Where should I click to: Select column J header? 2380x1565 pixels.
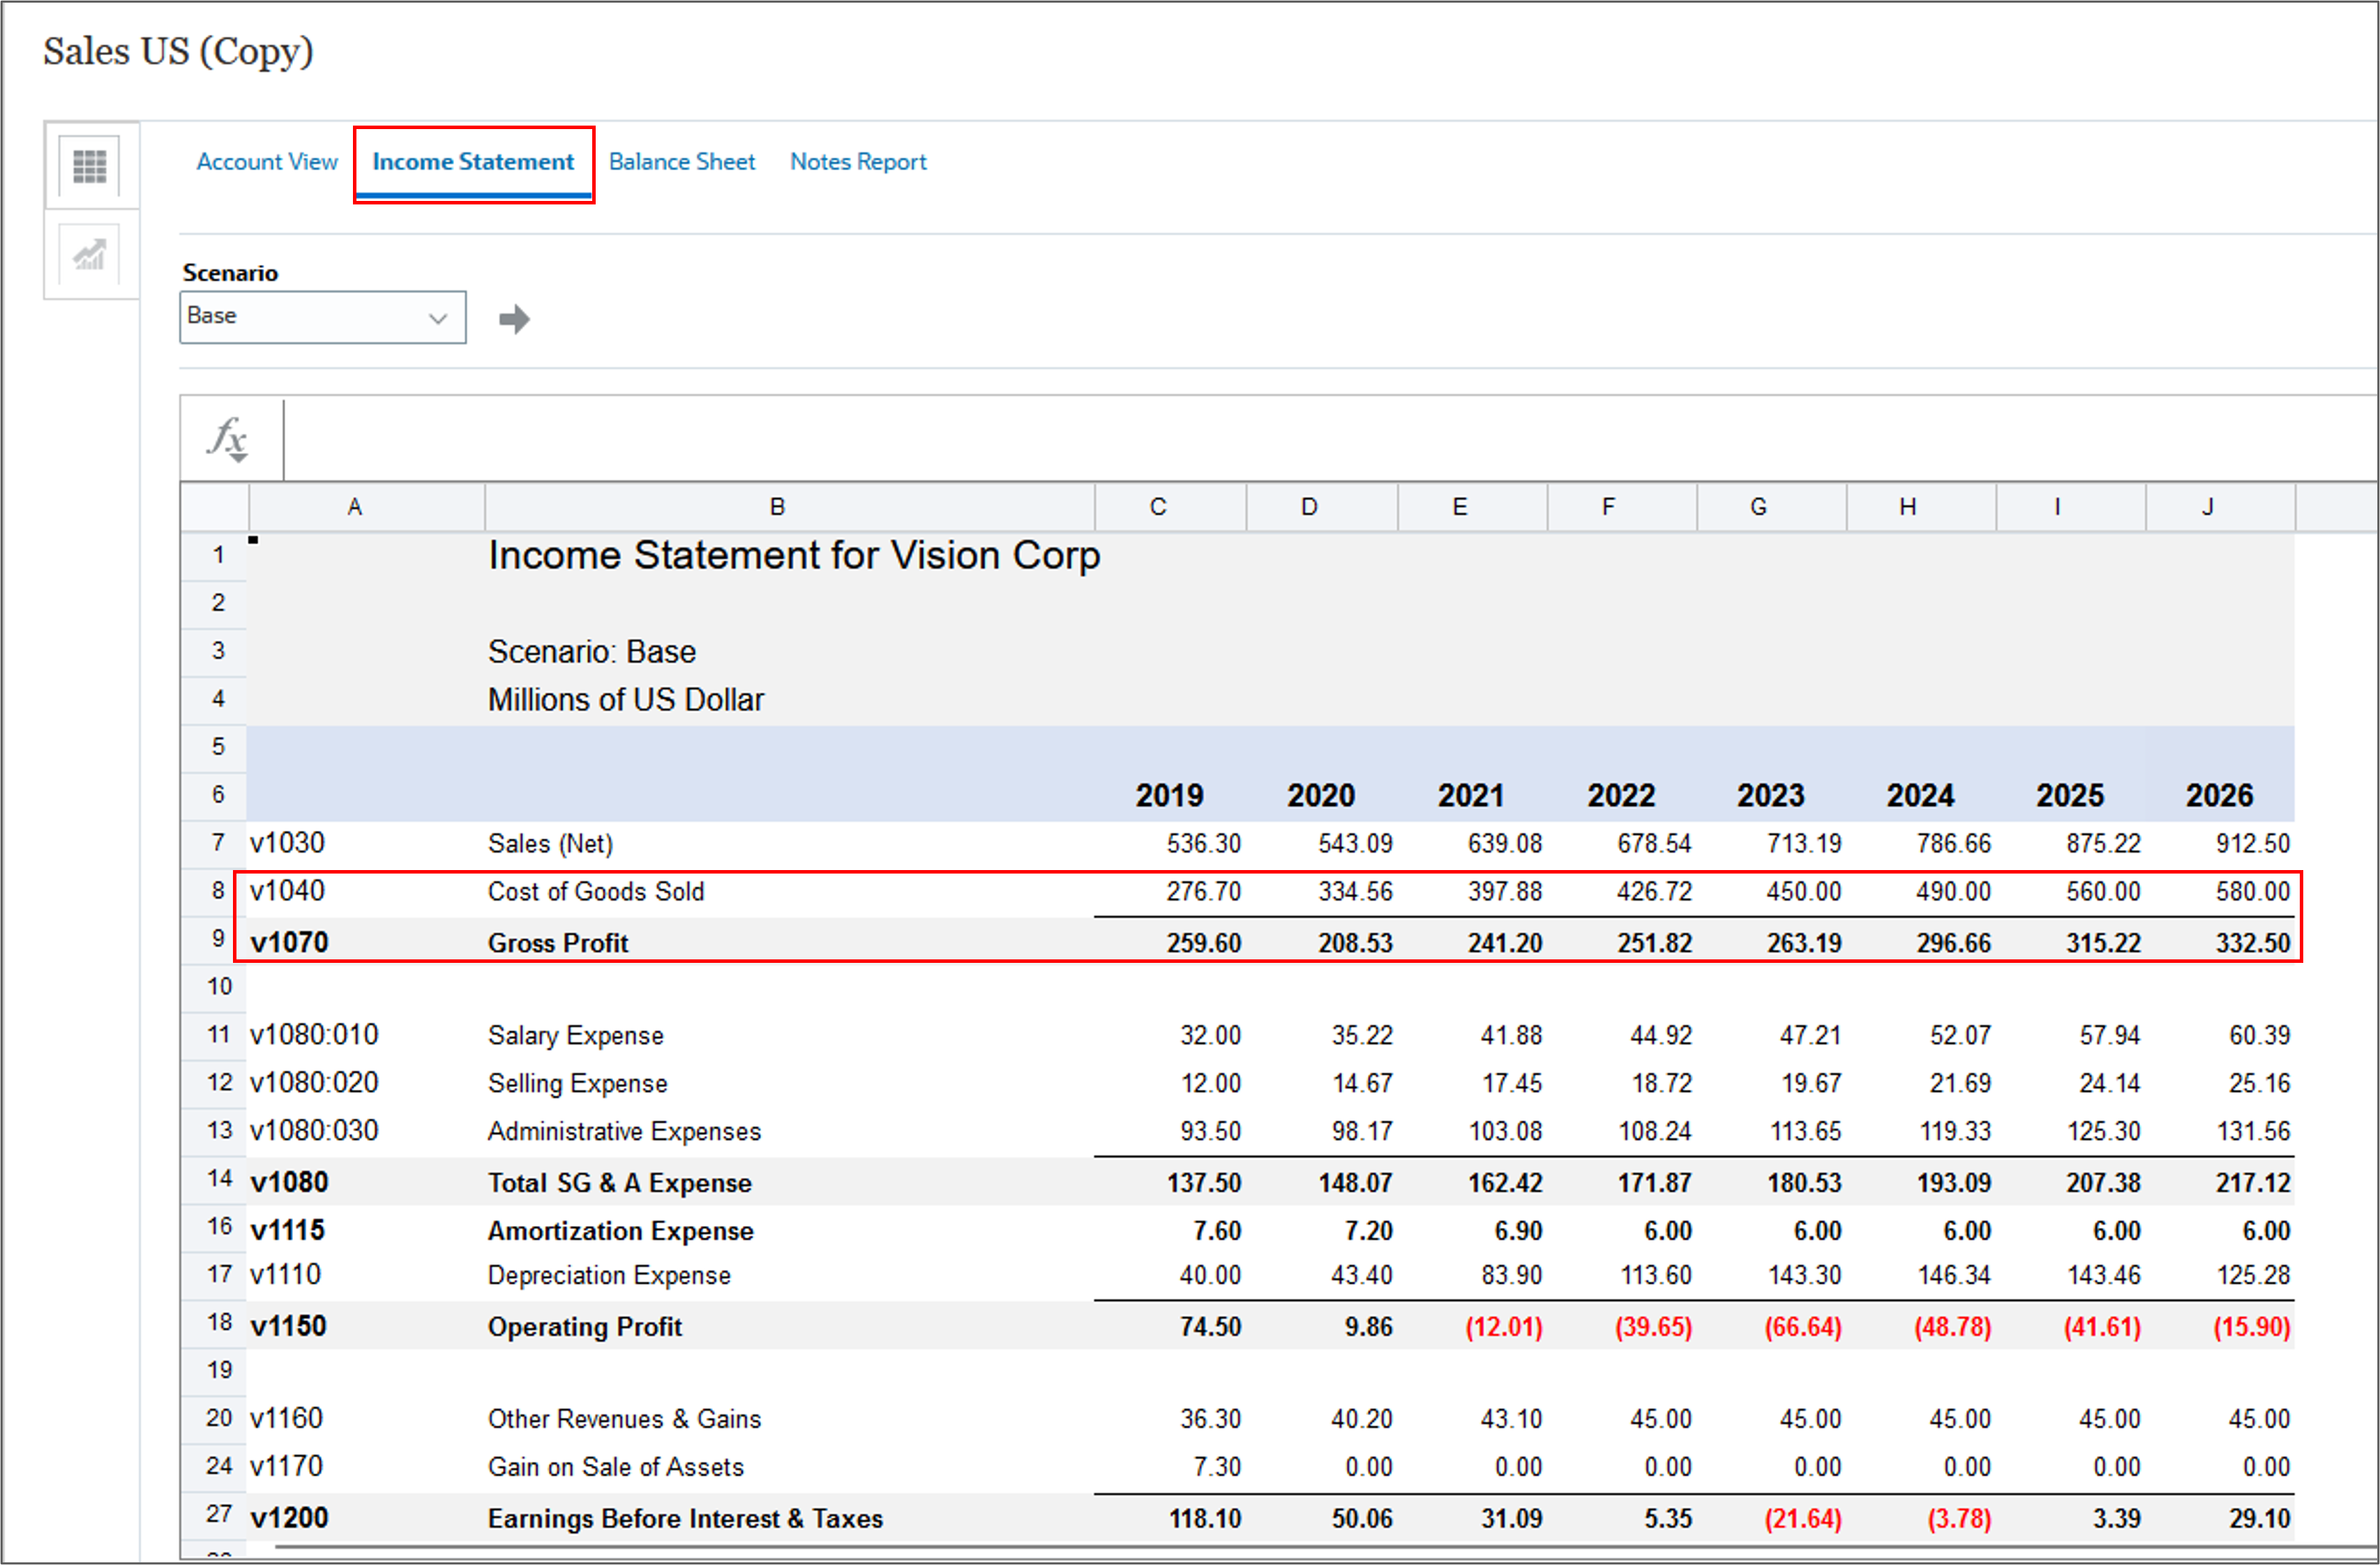[x=2207, y=507]
